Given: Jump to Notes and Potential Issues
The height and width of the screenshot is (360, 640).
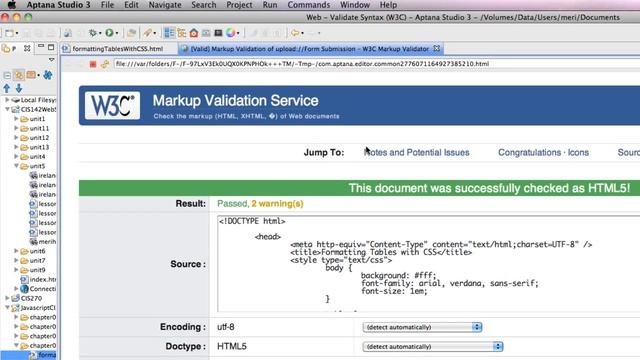Looking at the screenshot, I should click(416, 153).
